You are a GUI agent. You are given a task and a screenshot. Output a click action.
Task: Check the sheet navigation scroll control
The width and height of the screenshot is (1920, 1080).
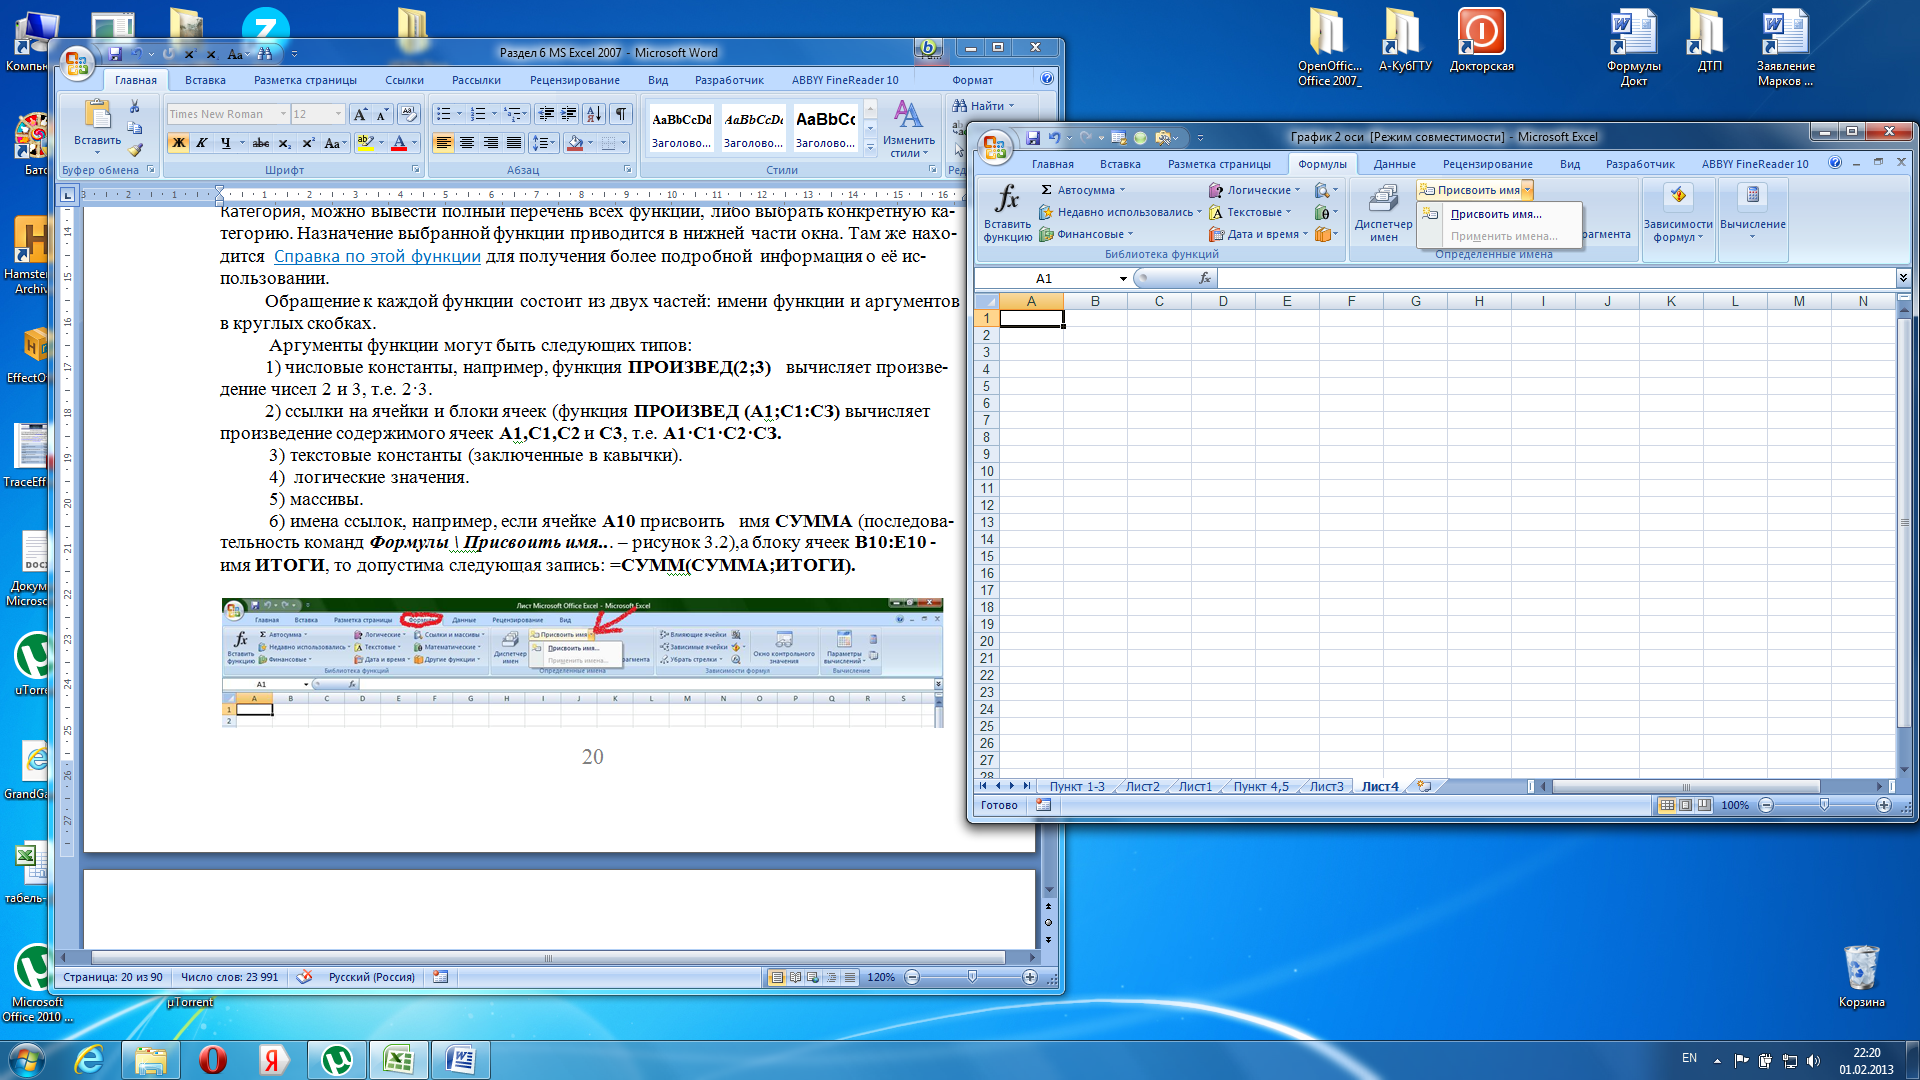tap(1006, 786)
